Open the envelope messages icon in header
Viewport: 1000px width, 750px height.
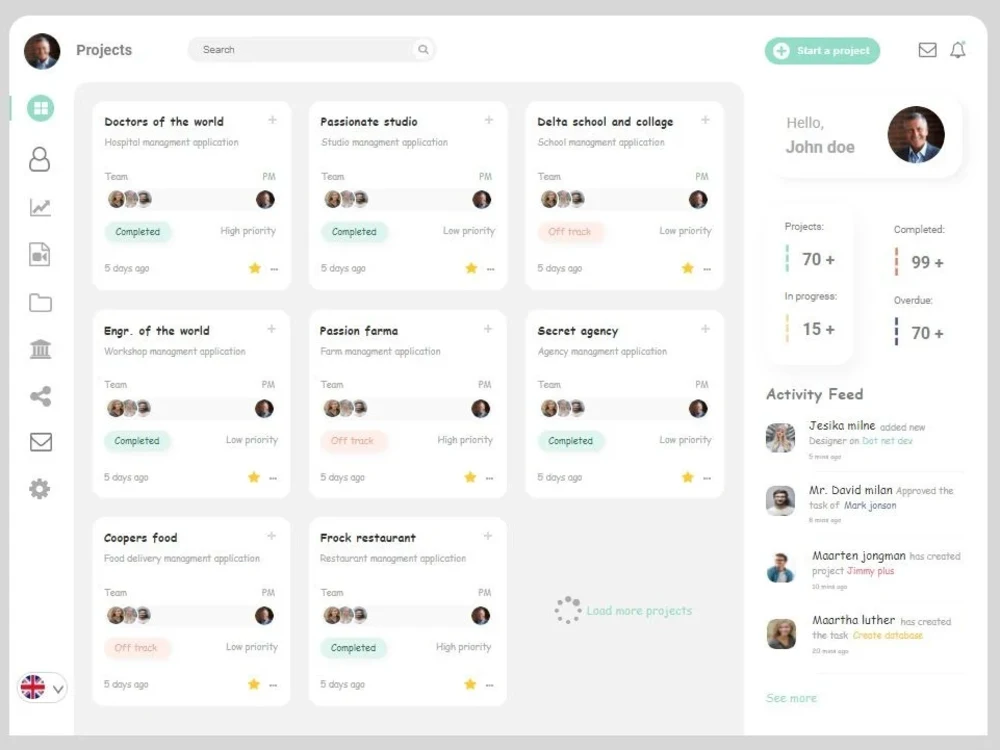tap(927, 50)
